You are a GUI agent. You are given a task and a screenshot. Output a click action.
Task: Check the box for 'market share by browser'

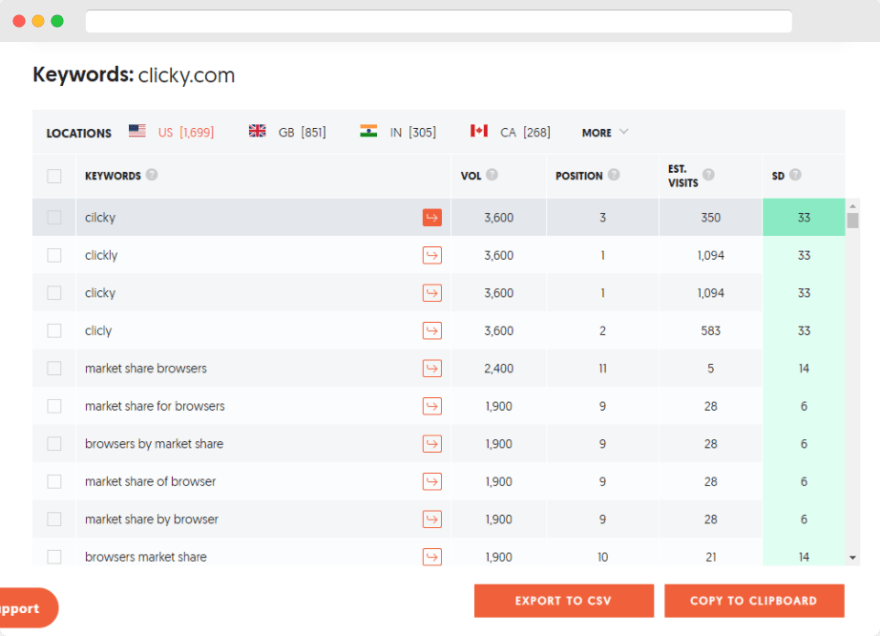click(x=54, y=519)
